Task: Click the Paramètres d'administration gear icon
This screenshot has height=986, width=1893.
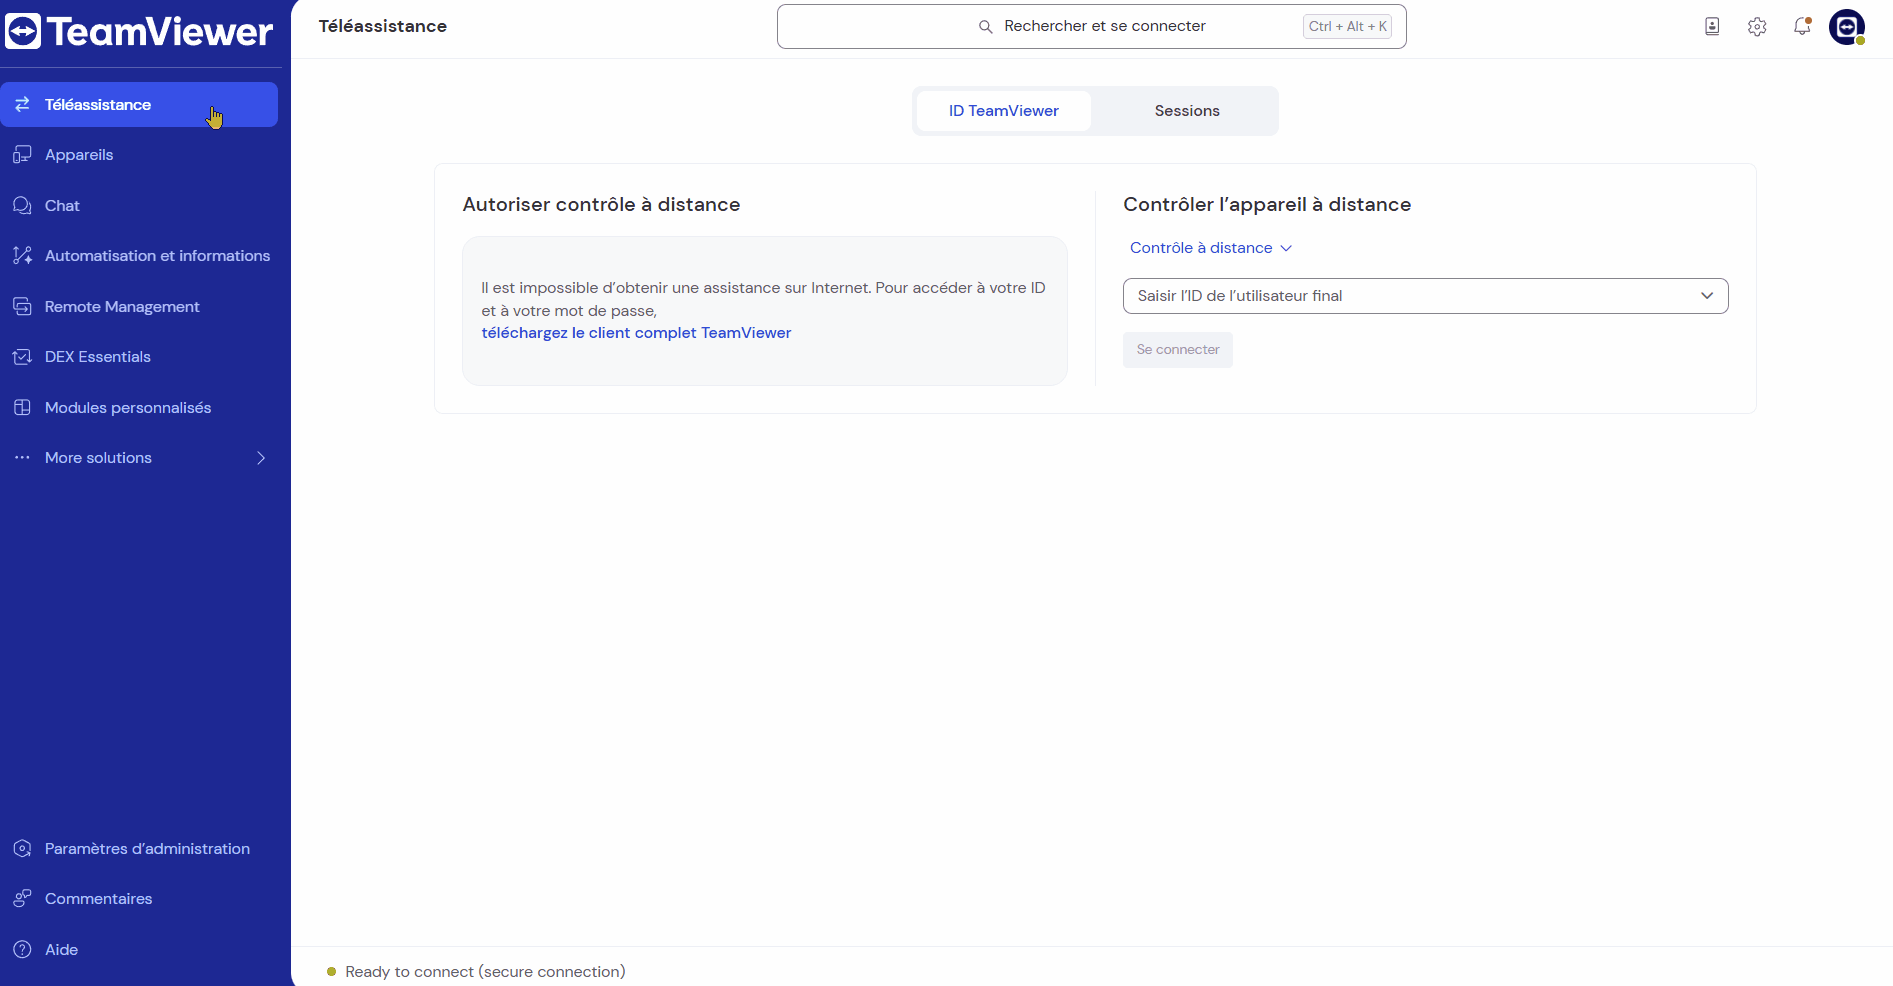Action: coord(22,848)
